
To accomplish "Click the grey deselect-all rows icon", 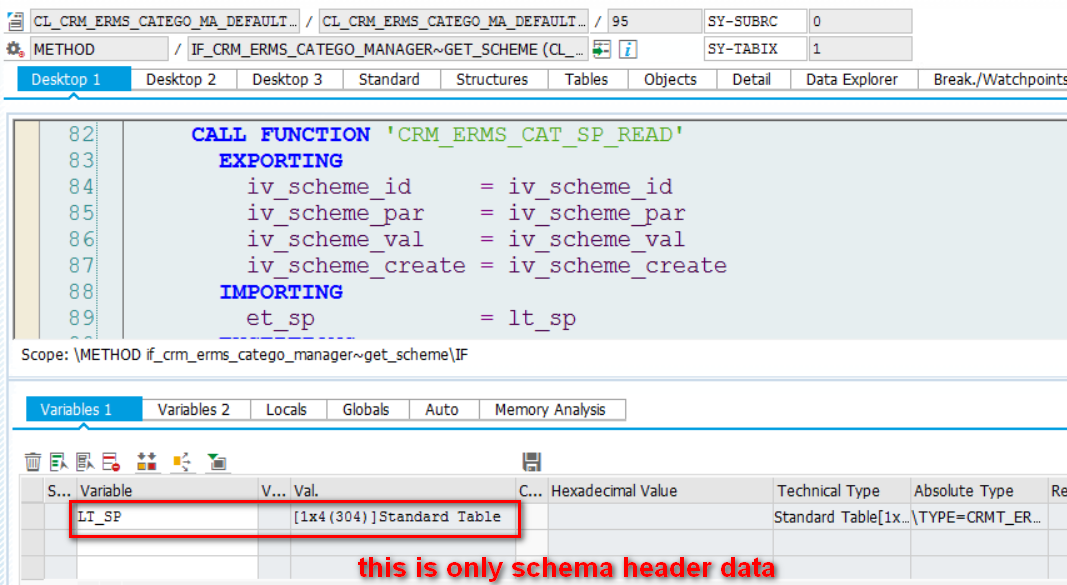I will (85, 462).
